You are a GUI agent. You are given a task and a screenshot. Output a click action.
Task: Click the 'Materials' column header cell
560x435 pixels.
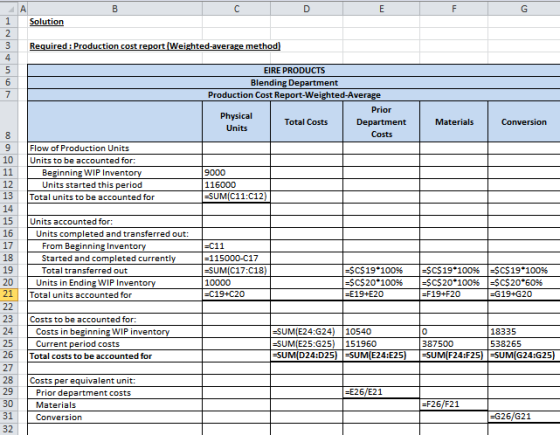point(454,121)
